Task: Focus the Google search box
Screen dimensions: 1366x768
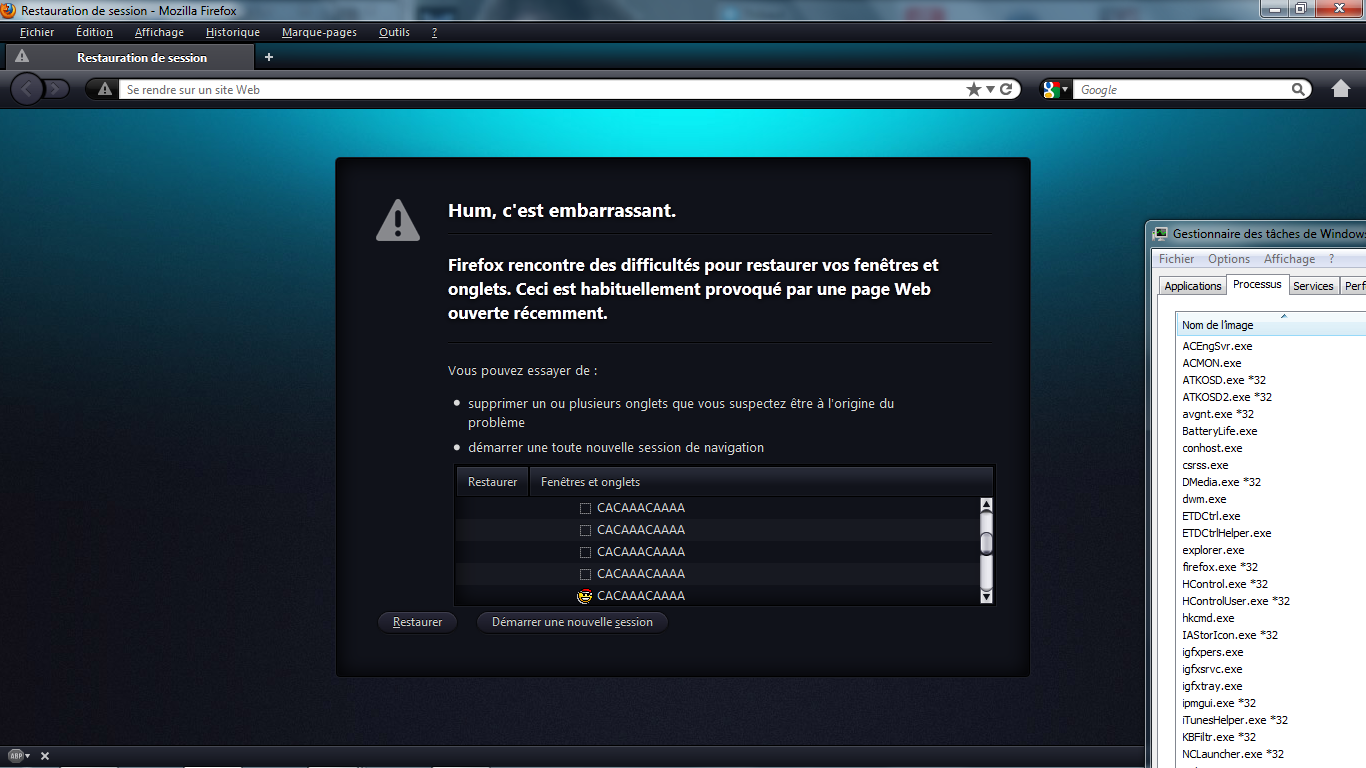Action: (1182, 89)
